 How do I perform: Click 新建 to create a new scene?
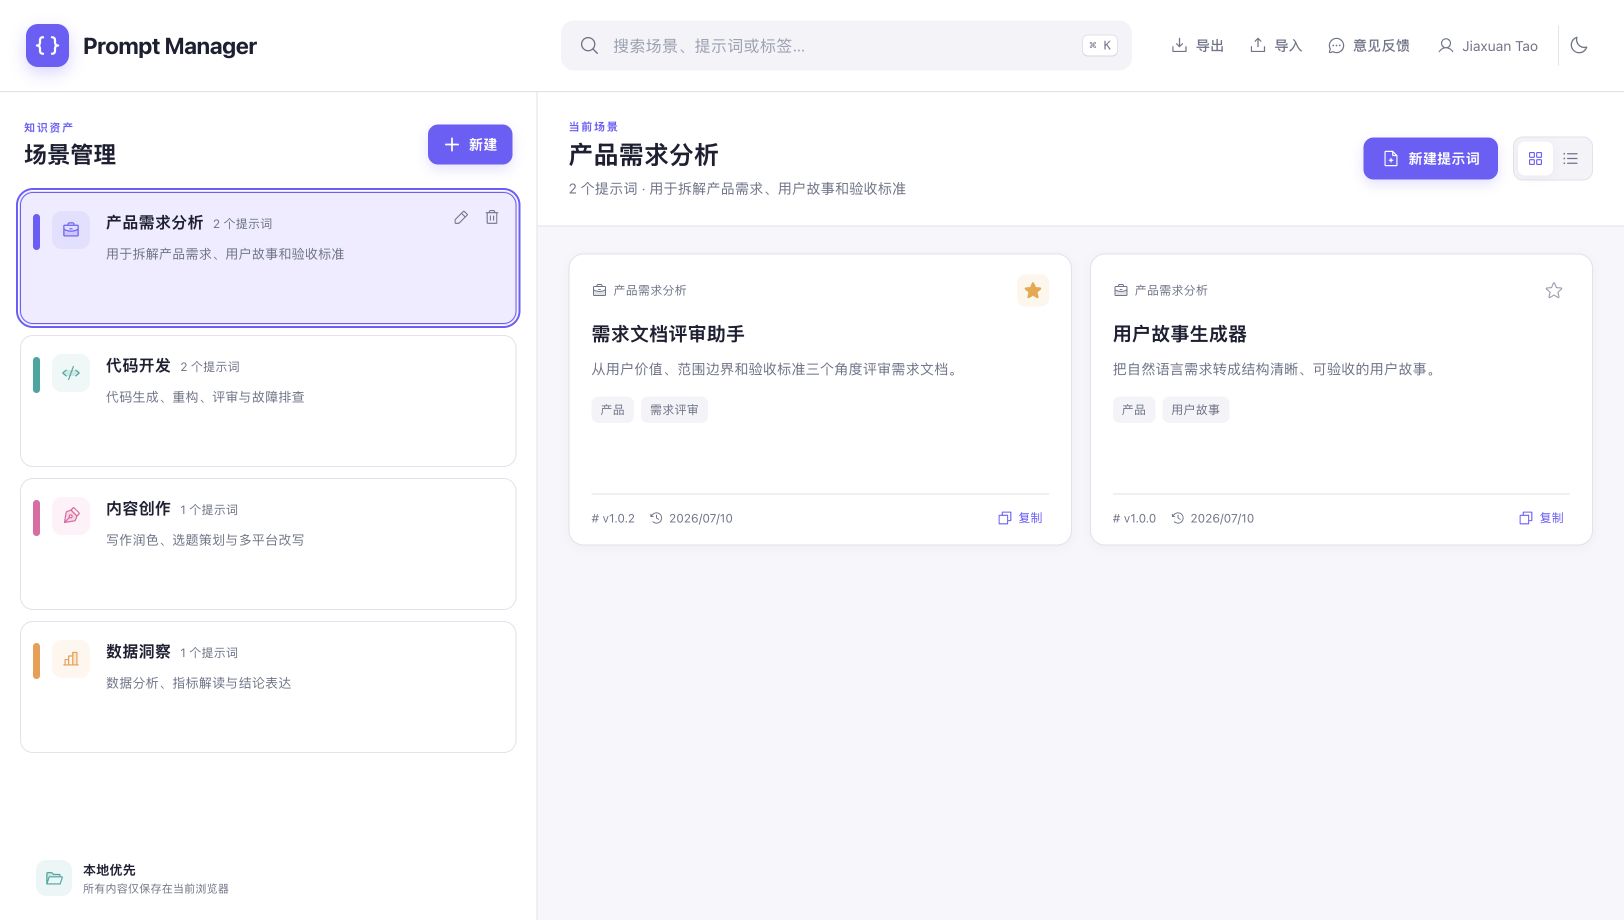pyautogui.click(x=470, y=144)
